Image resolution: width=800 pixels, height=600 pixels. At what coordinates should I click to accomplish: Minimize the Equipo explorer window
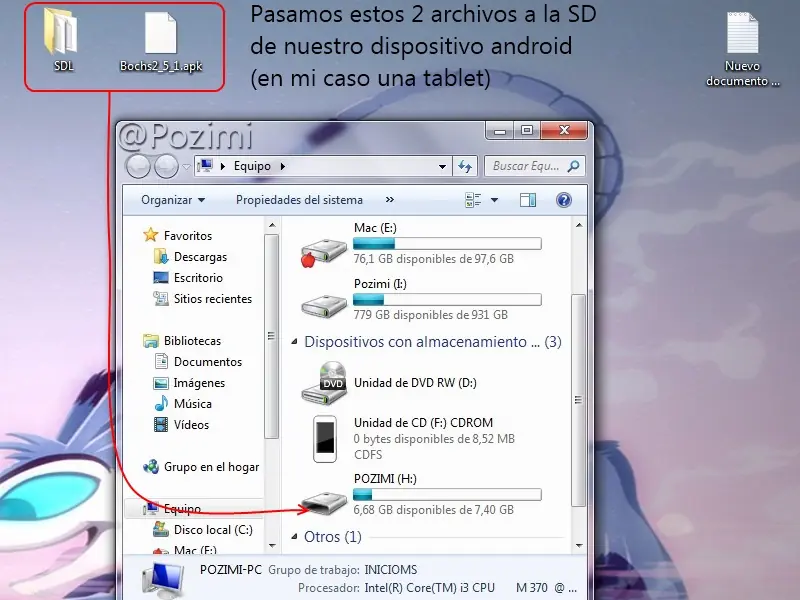(x=500, y=131)
